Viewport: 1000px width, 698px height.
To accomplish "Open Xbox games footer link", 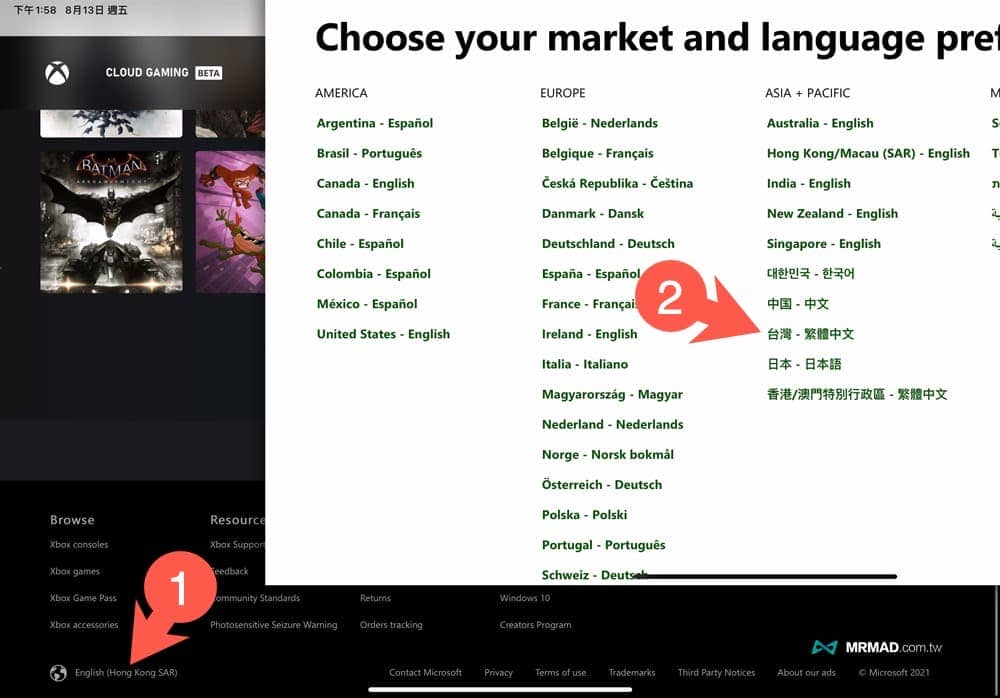I will point(75,571).
